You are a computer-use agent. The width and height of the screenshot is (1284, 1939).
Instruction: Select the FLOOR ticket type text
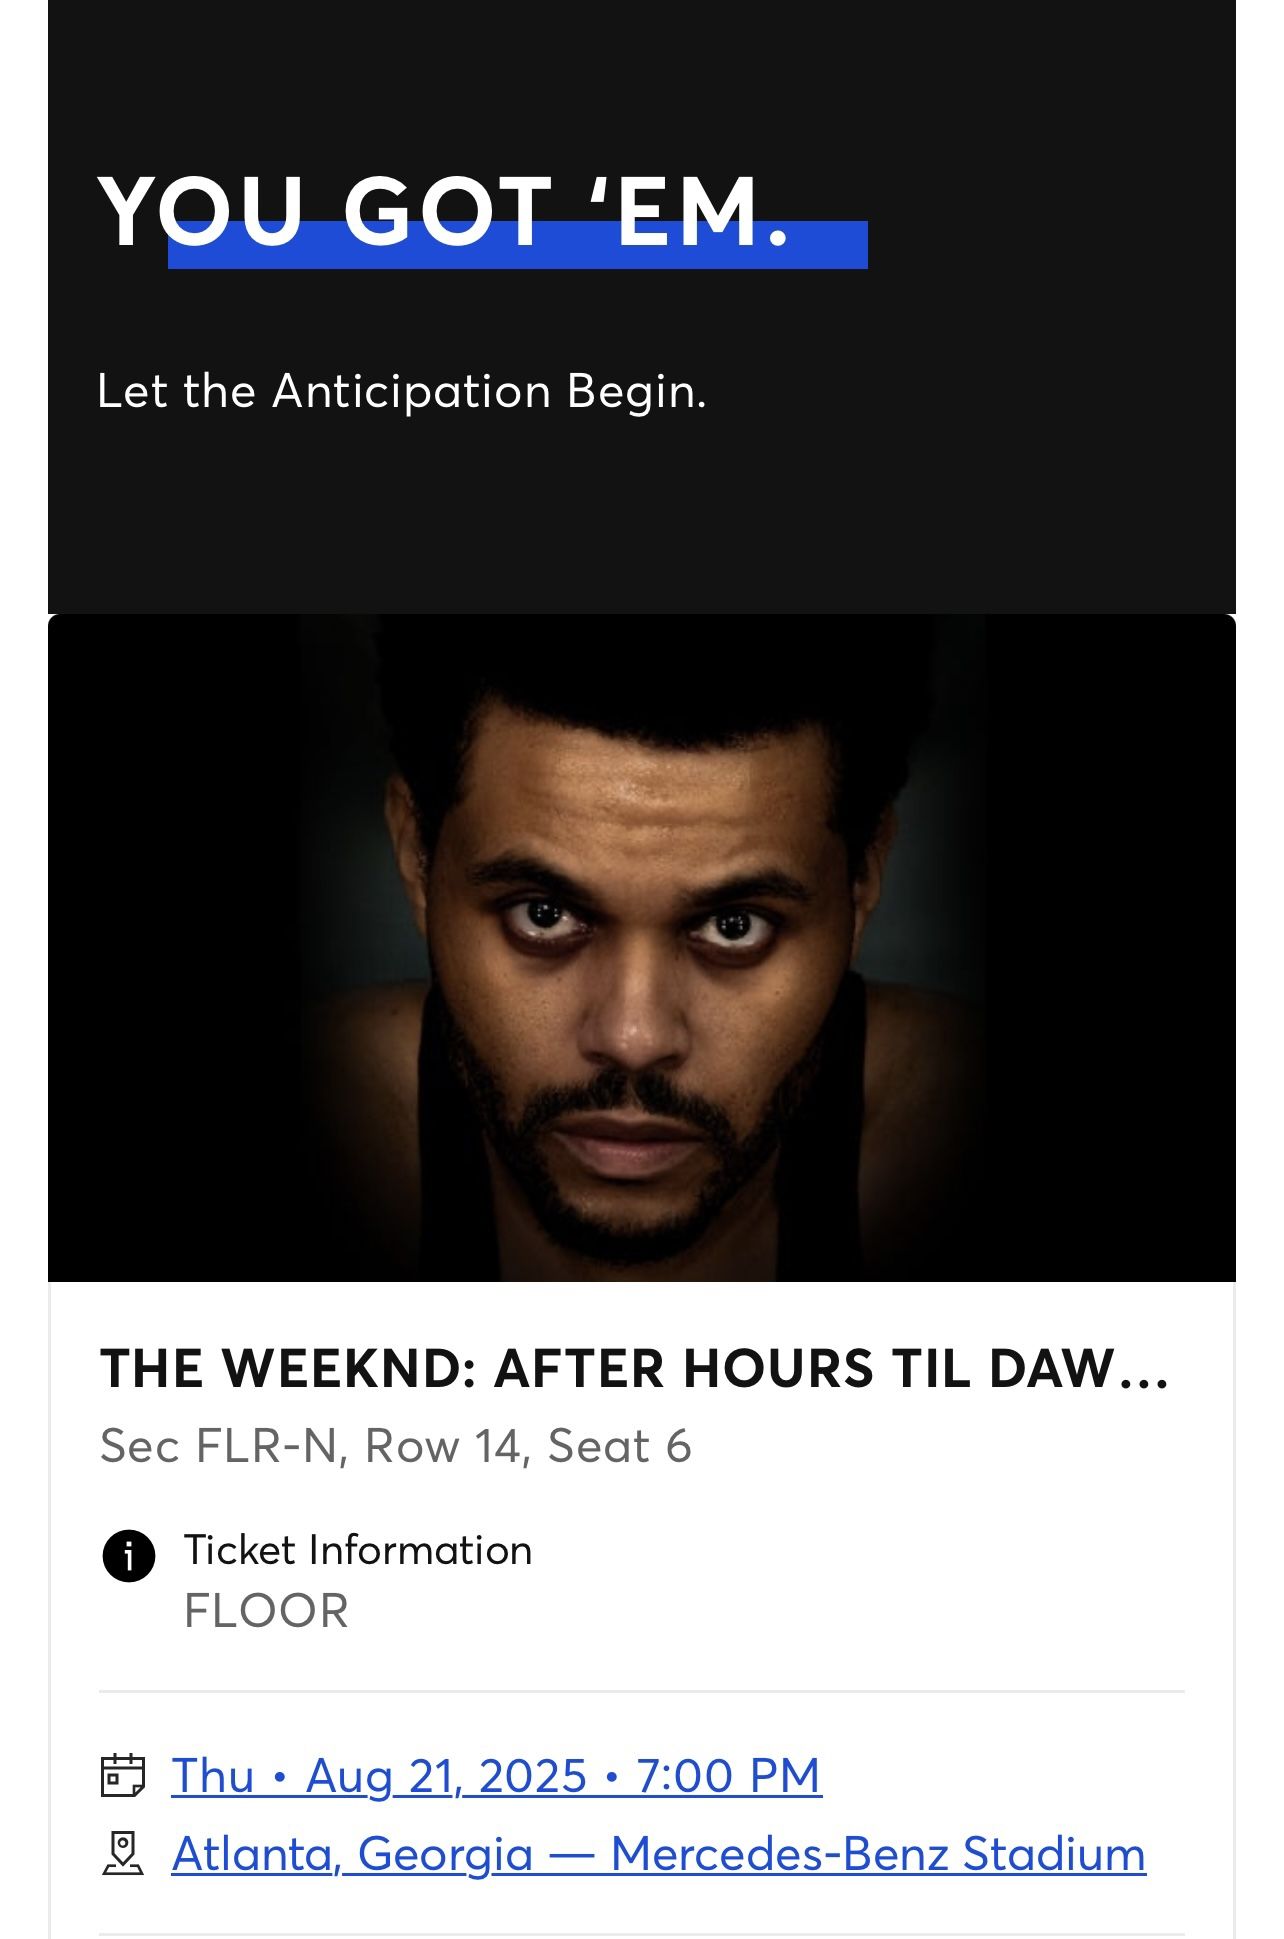[x=266, y=1611]
